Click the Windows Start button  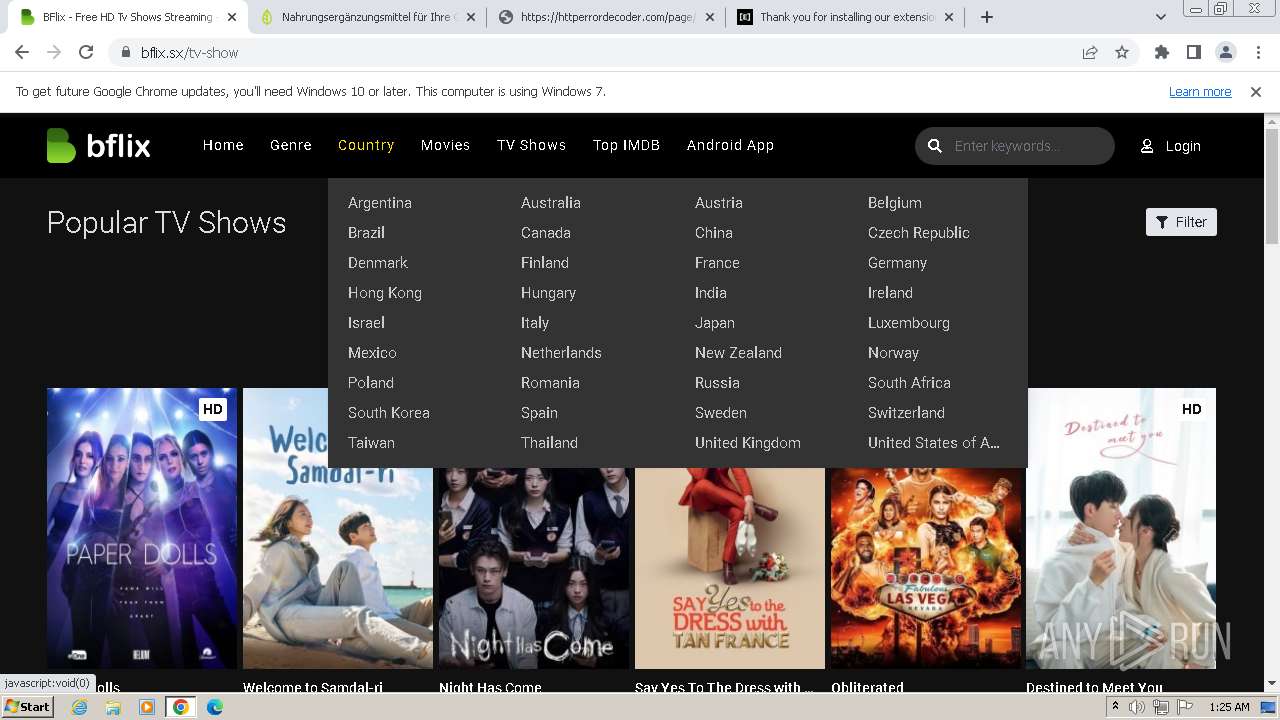tap(28, 707)
